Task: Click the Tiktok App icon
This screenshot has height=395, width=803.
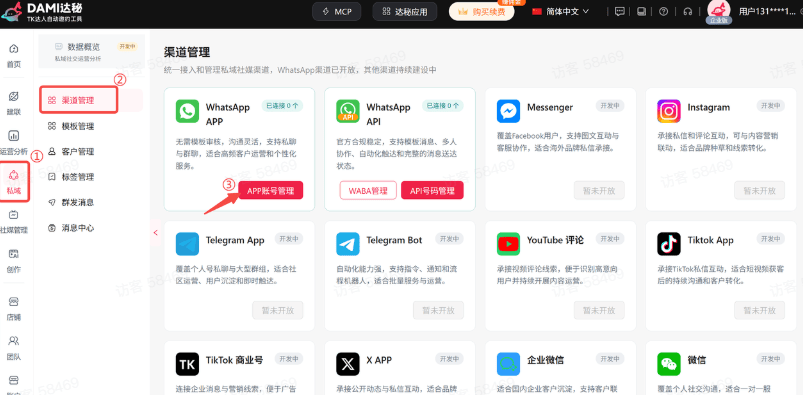Action: (669, 244)
